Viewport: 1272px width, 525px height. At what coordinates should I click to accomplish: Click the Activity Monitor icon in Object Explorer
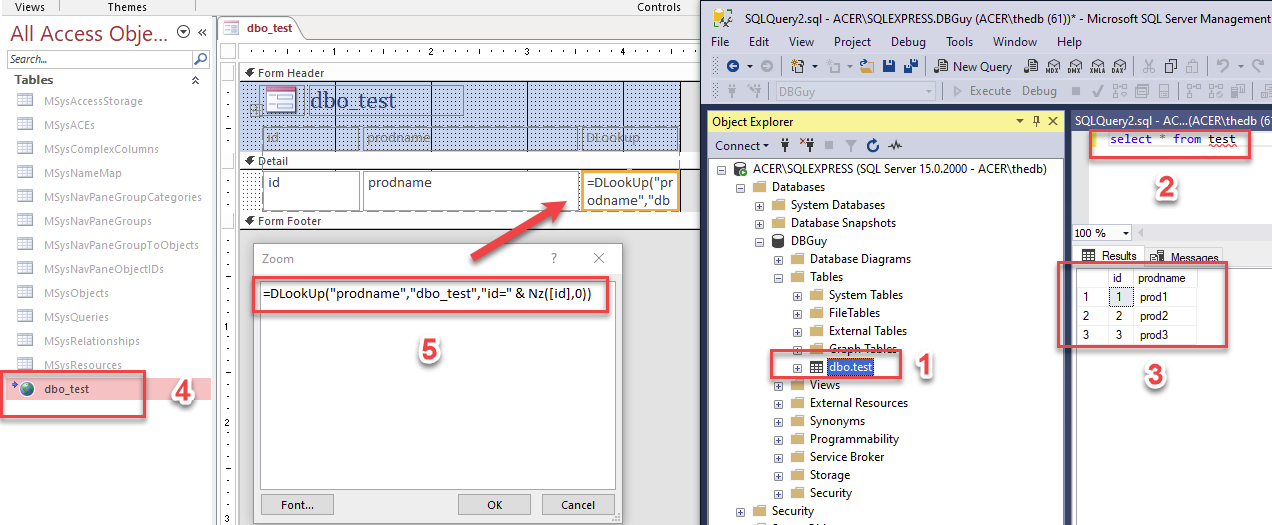click(x=896, y=145)
